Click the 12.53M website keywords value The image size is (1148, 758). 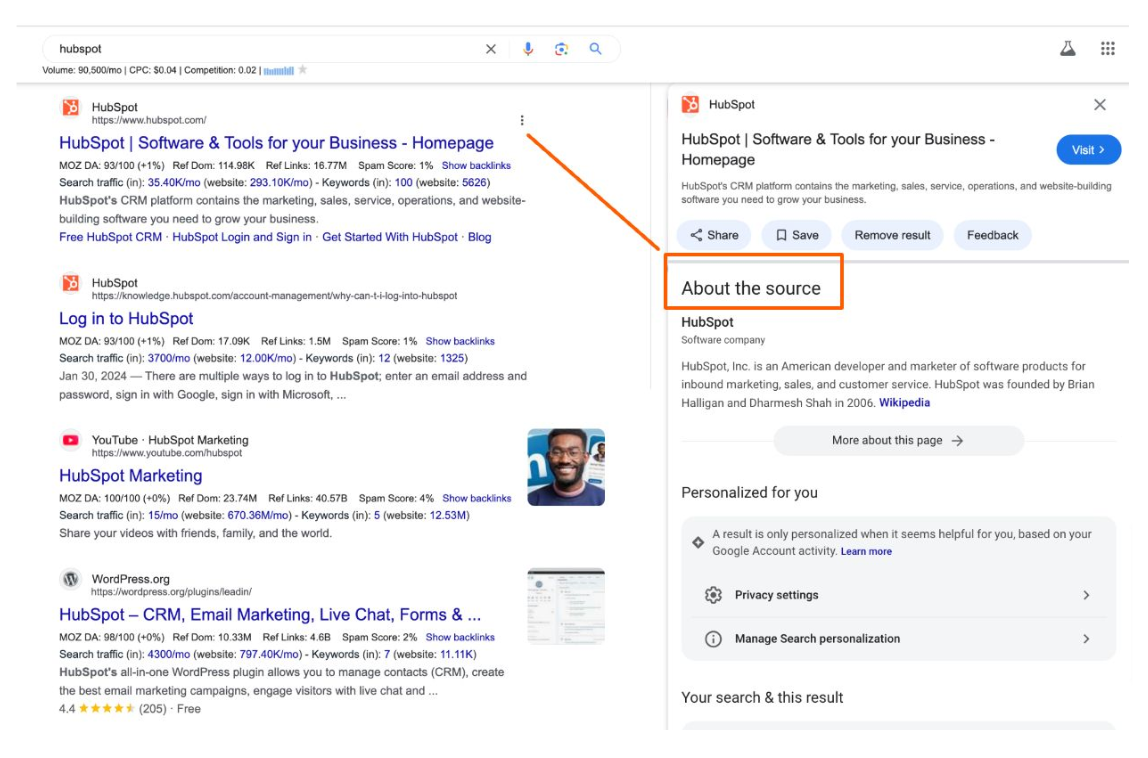click(447, 516)
